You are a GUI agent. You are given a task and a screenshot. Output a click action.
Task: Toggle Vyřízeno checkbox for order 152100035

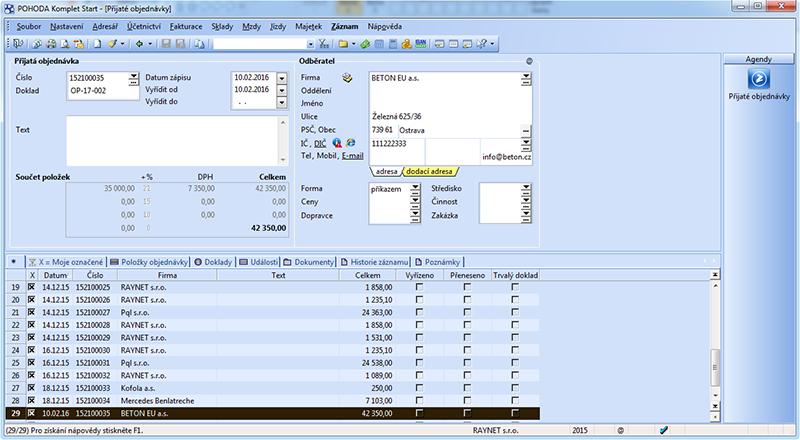419,413
